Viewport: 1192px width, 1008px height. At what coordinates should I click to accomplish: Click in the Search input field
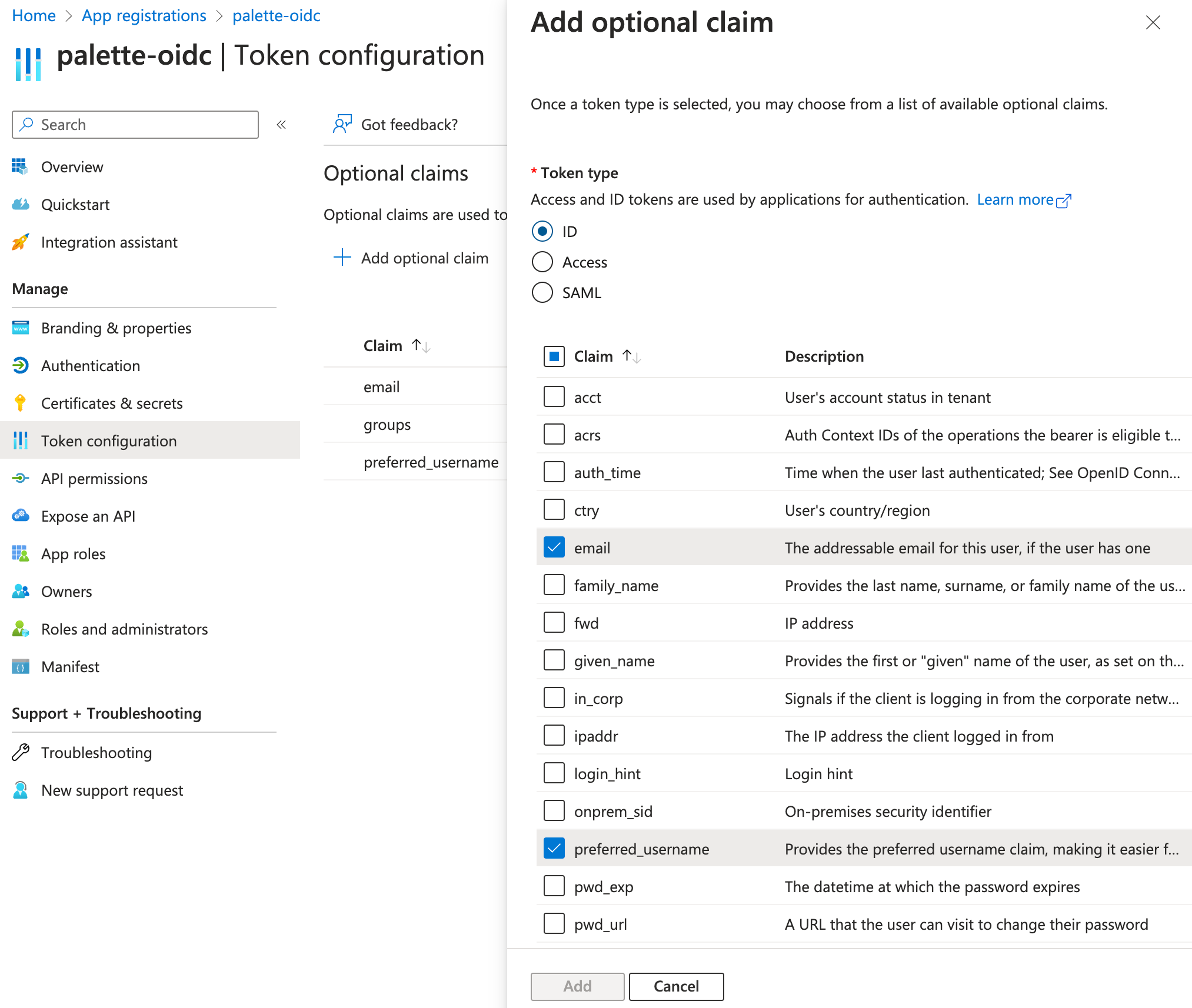pos(135,125)
